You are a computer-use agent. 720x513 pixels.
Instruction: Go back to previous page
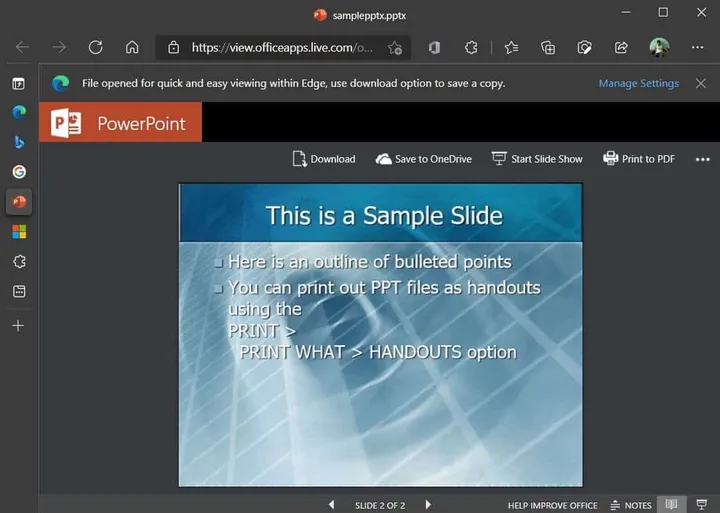[x=22, y=47]
